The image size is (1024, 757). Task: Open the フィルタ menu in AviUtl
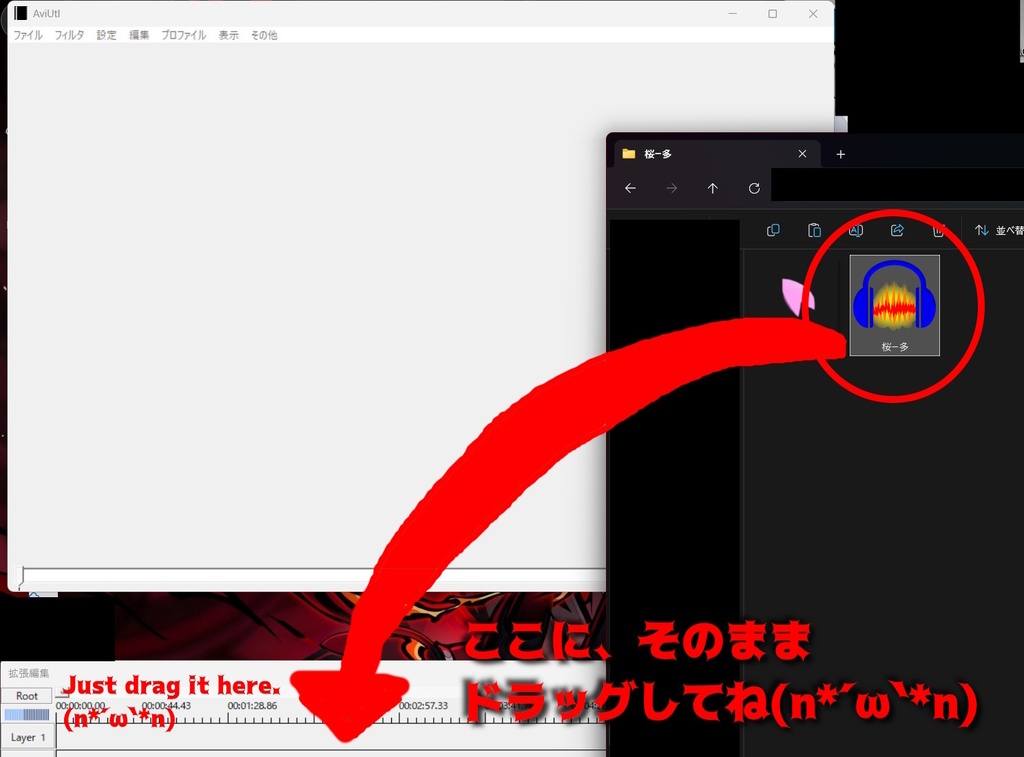click(x=69, y=35)
